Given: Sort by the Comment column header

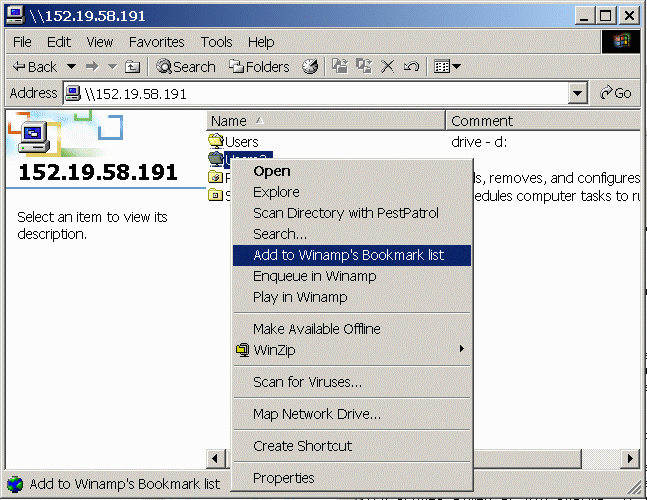Looking at the screenshot, I should coord(543,121).
